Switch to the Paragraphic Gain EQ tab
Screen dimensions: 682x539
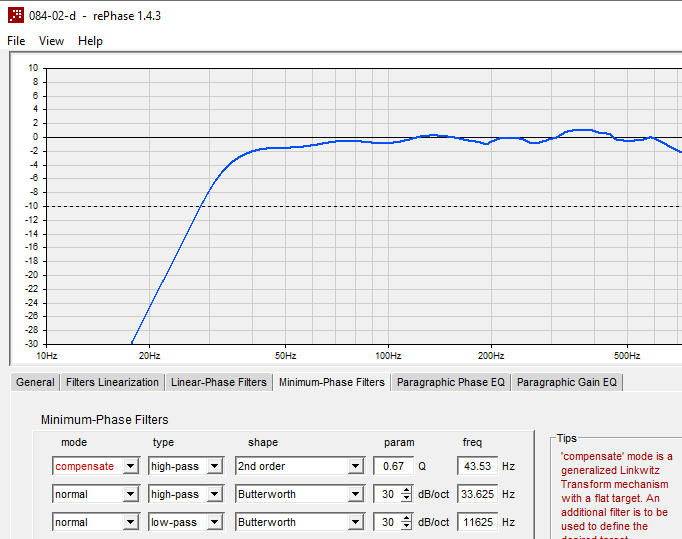[x=567, y=382]
